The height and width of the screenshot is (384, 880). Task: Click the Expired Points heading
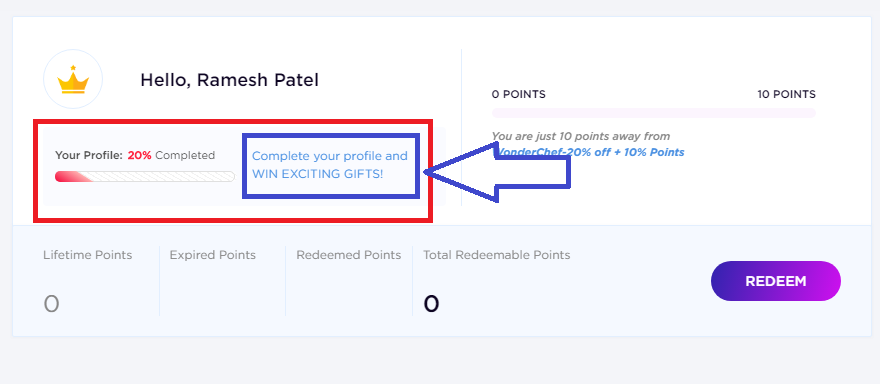click(213, 255)
